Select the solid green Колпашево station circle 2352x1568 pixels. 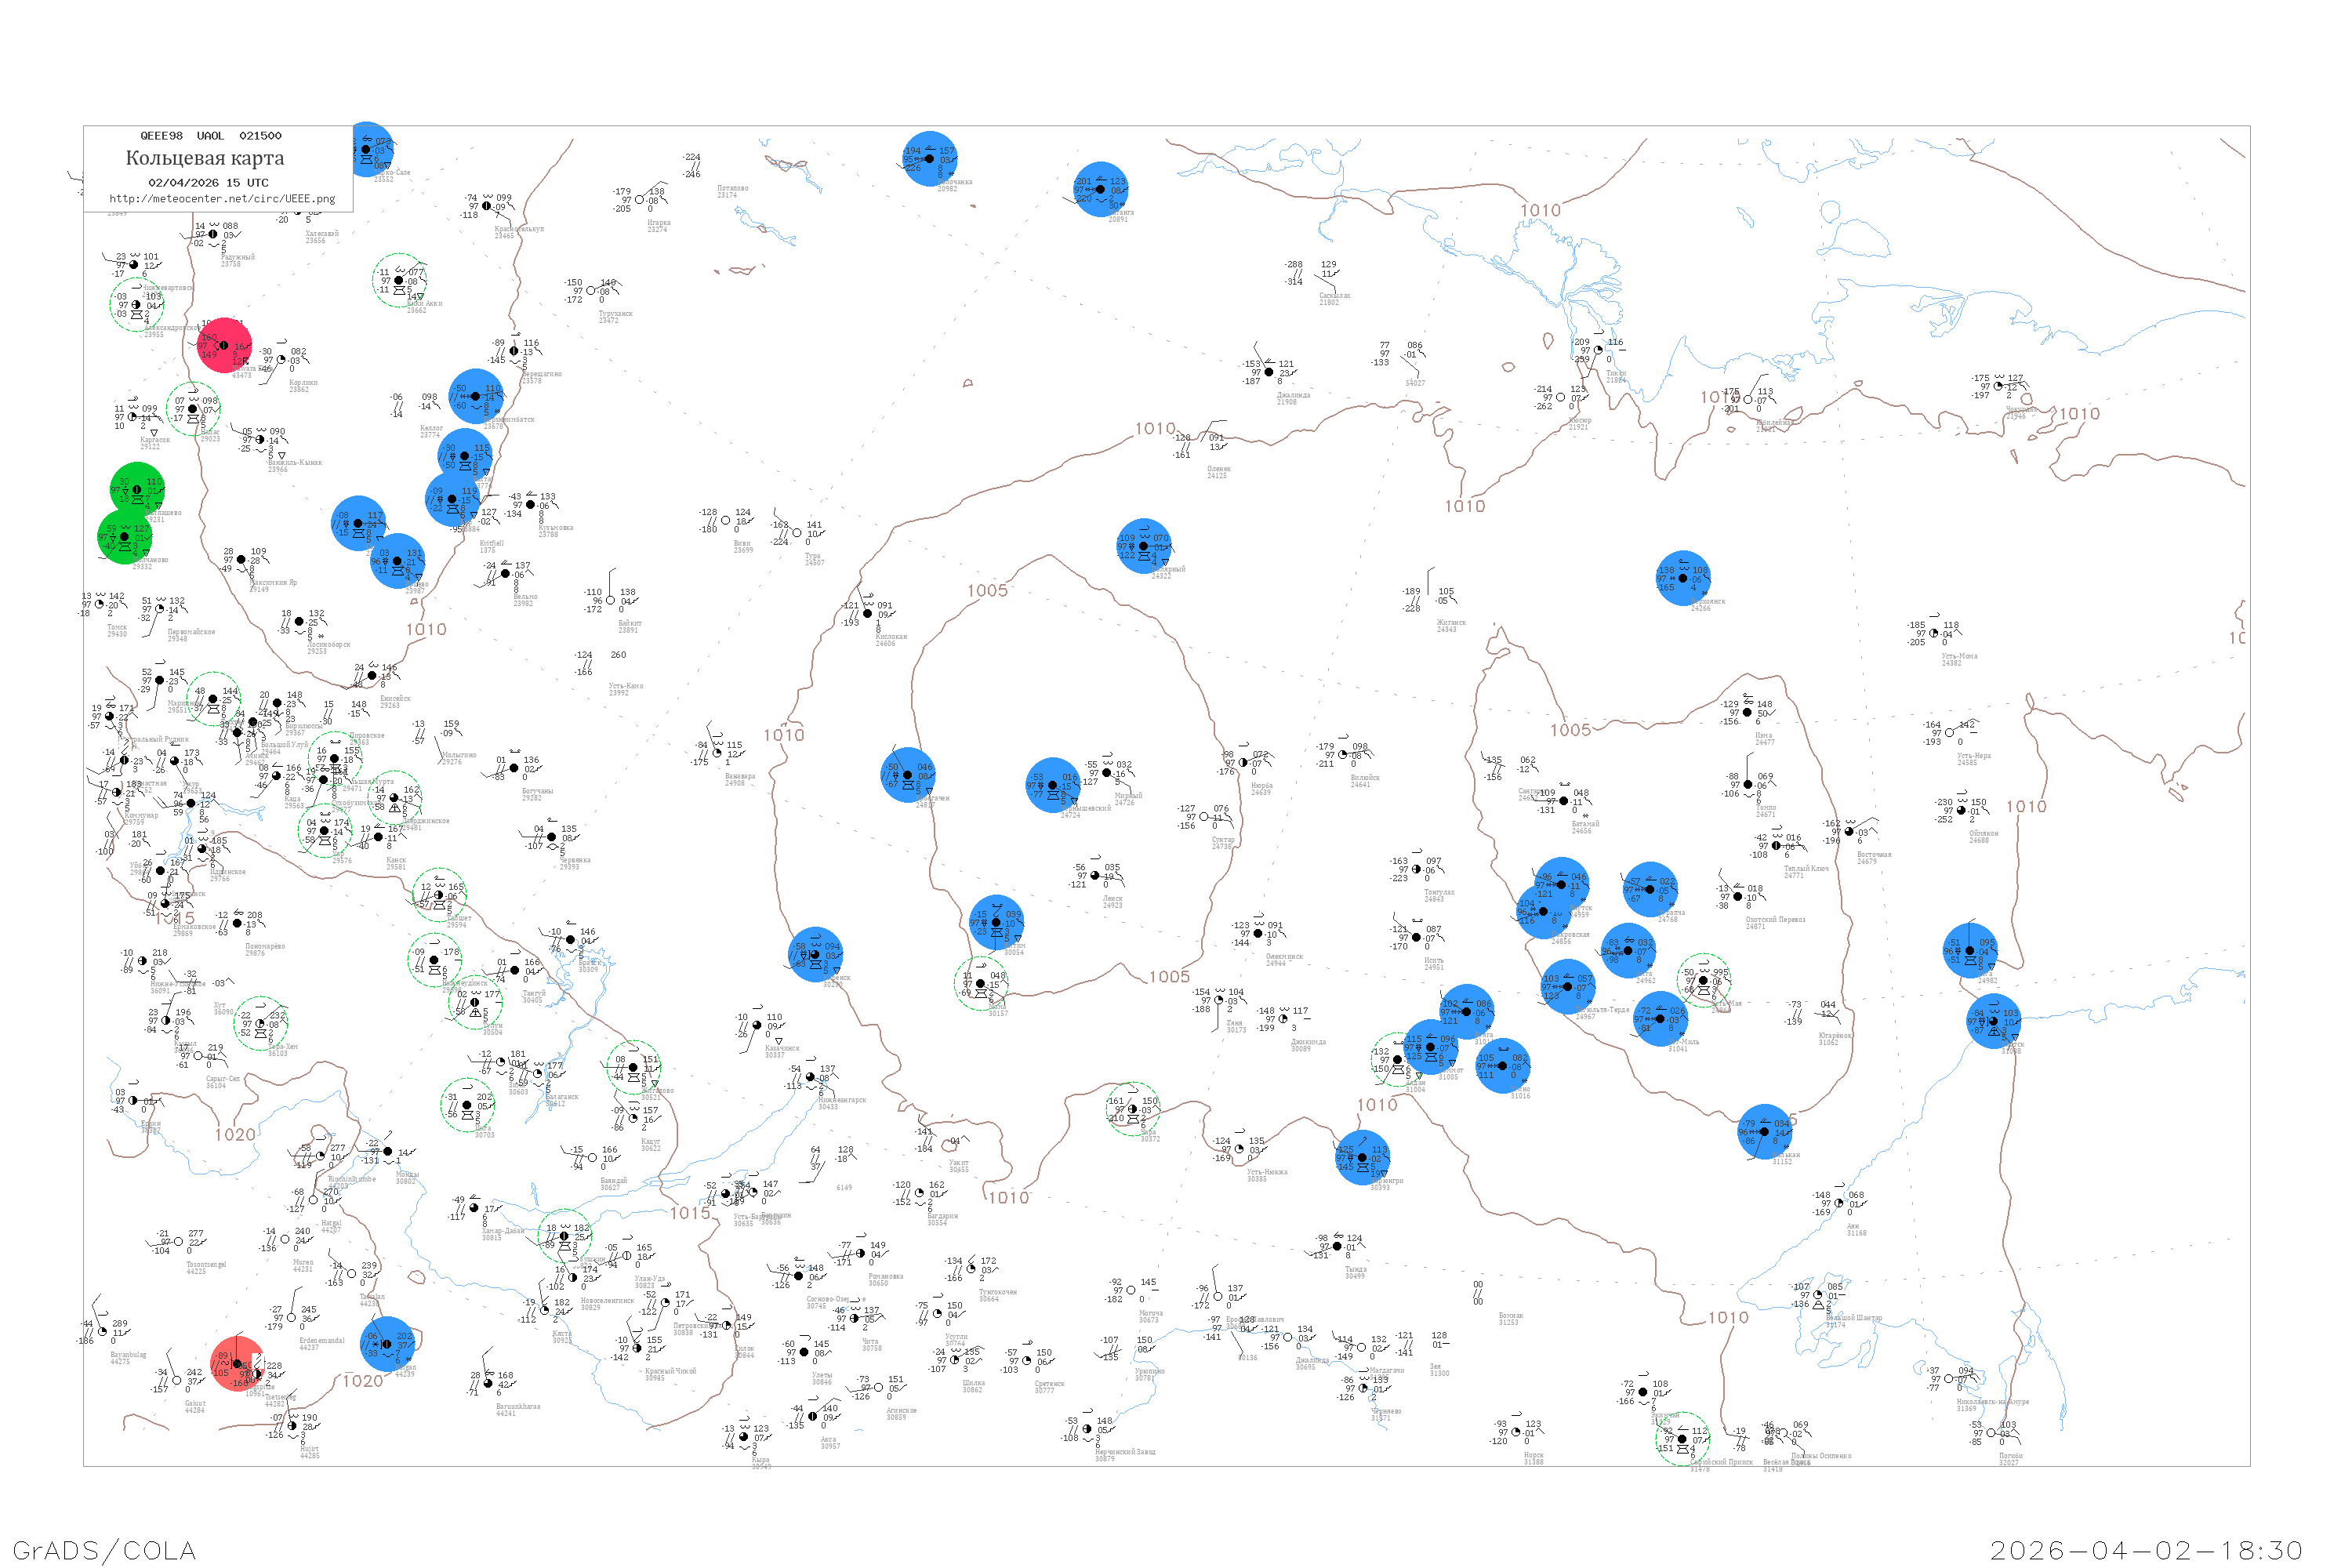(x=137, y=490)
